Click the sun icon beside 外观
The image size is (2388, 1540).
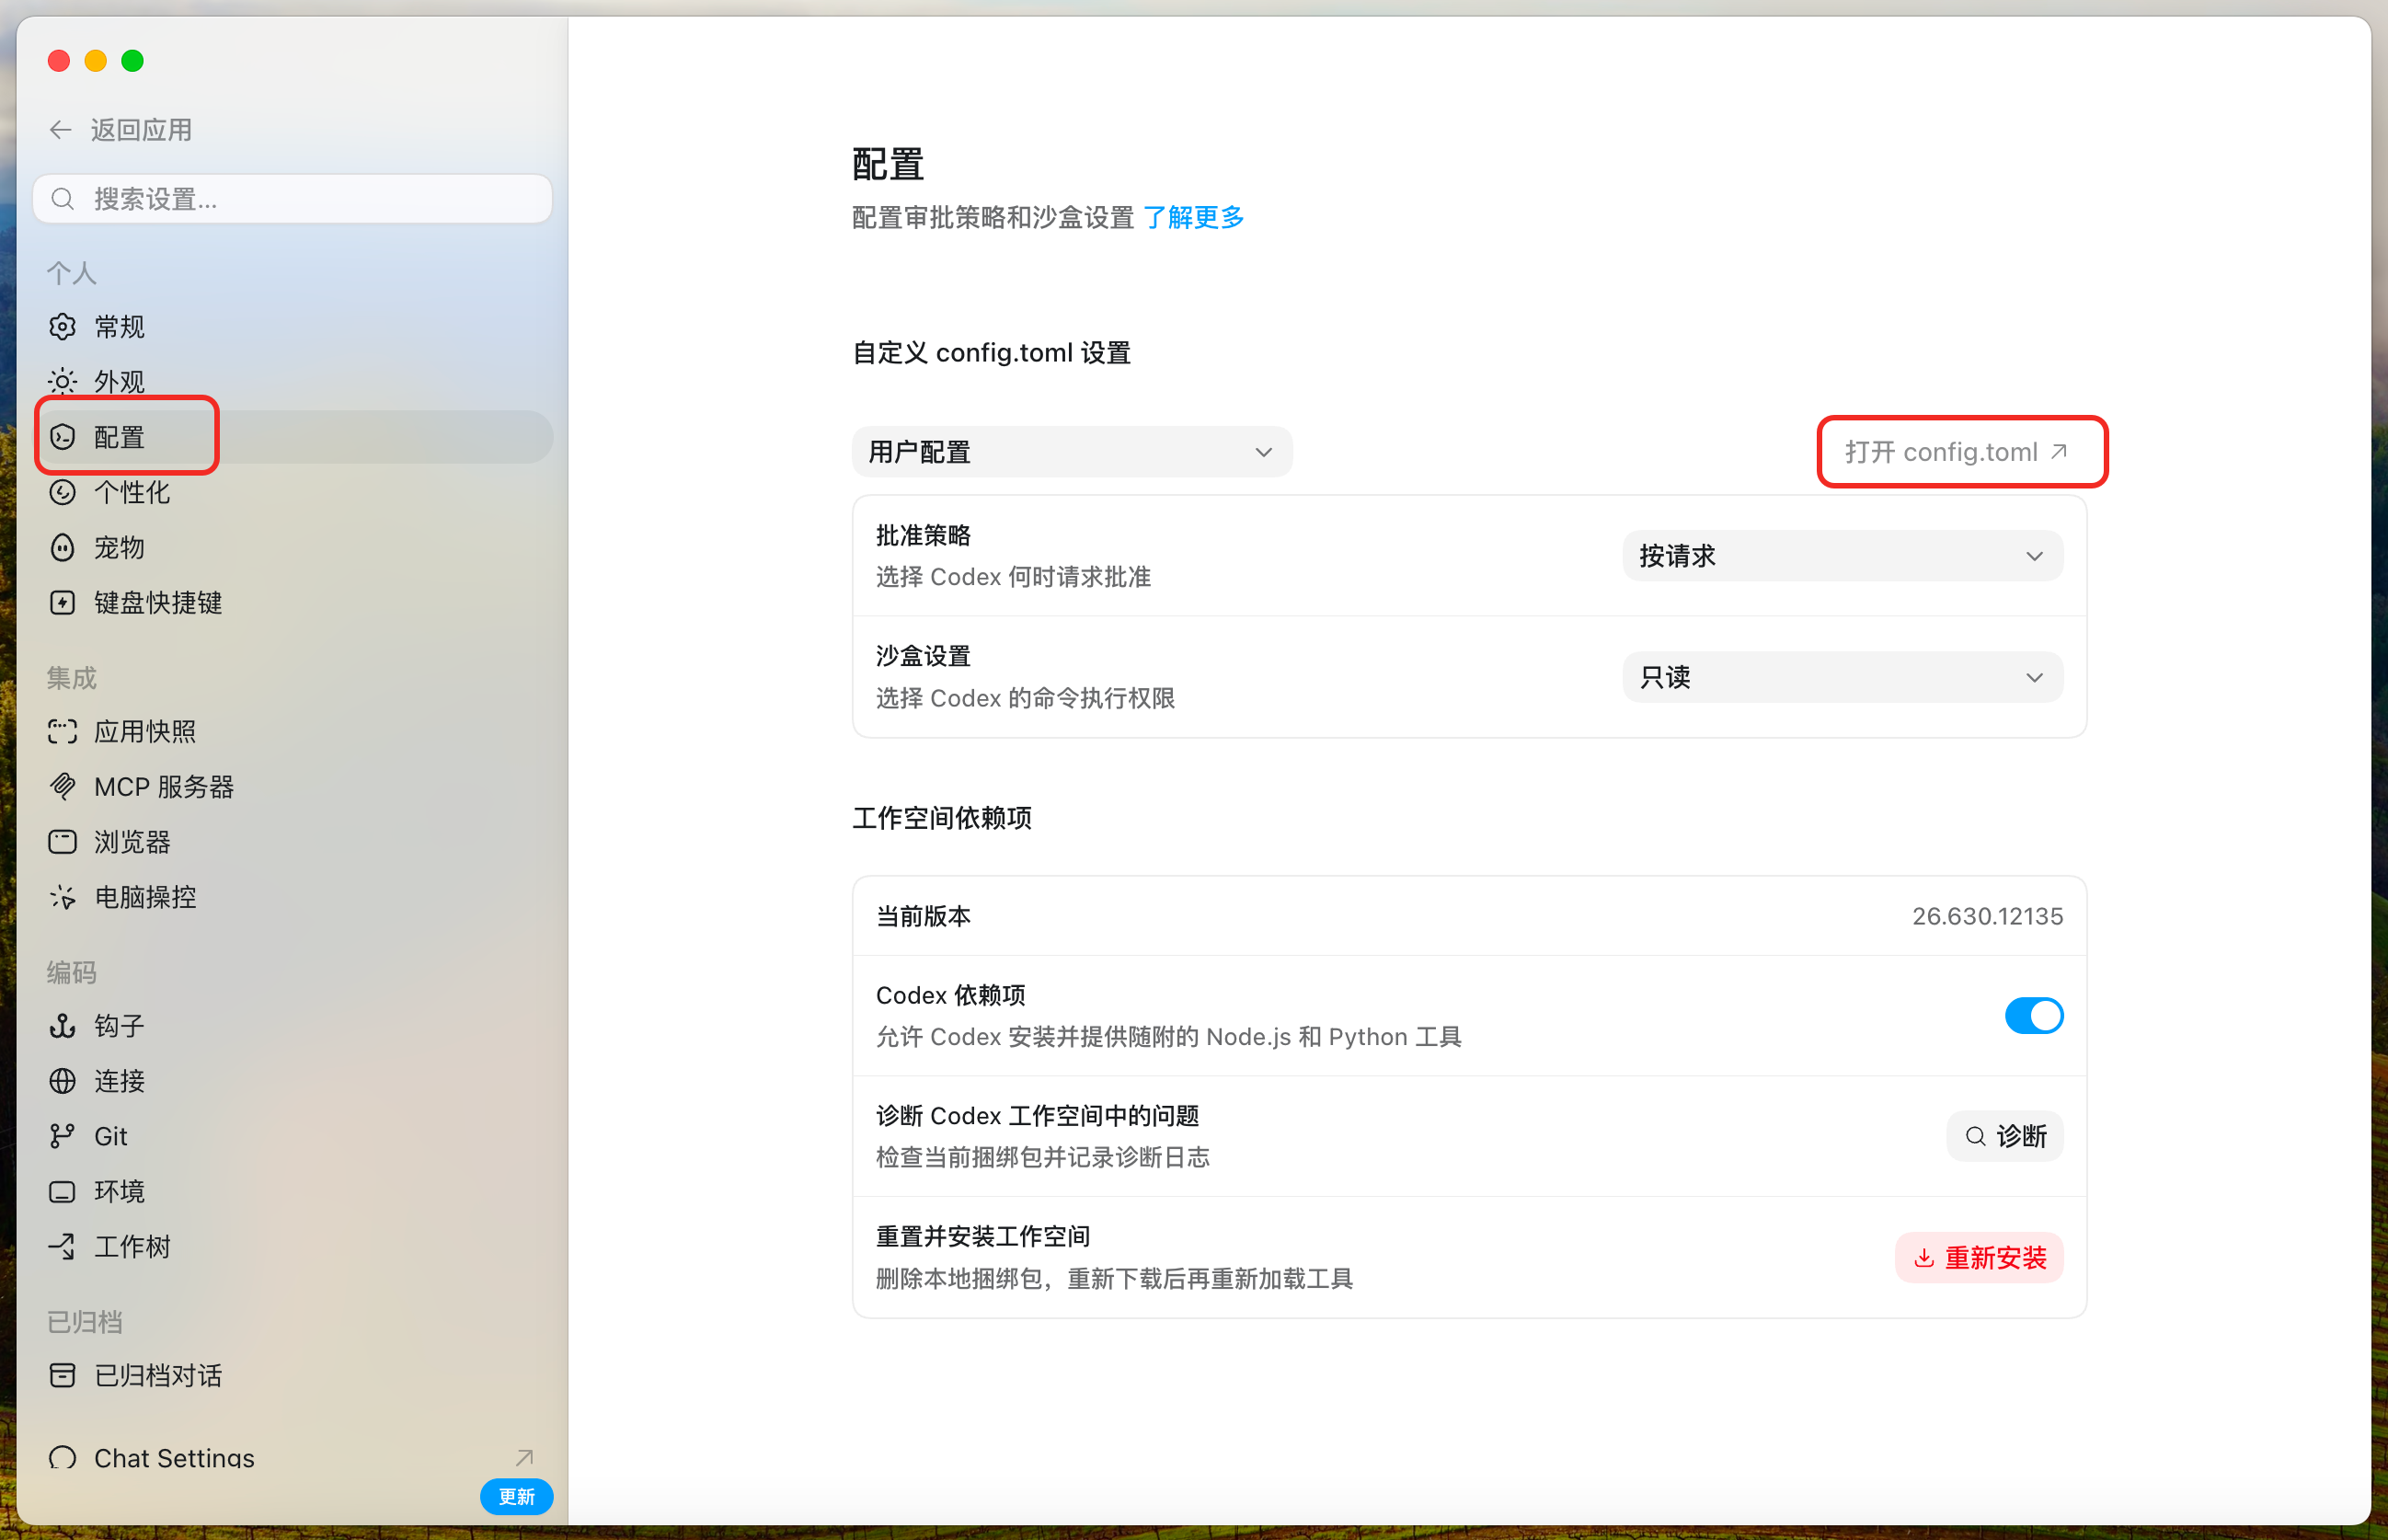click(x=63, y=382)
